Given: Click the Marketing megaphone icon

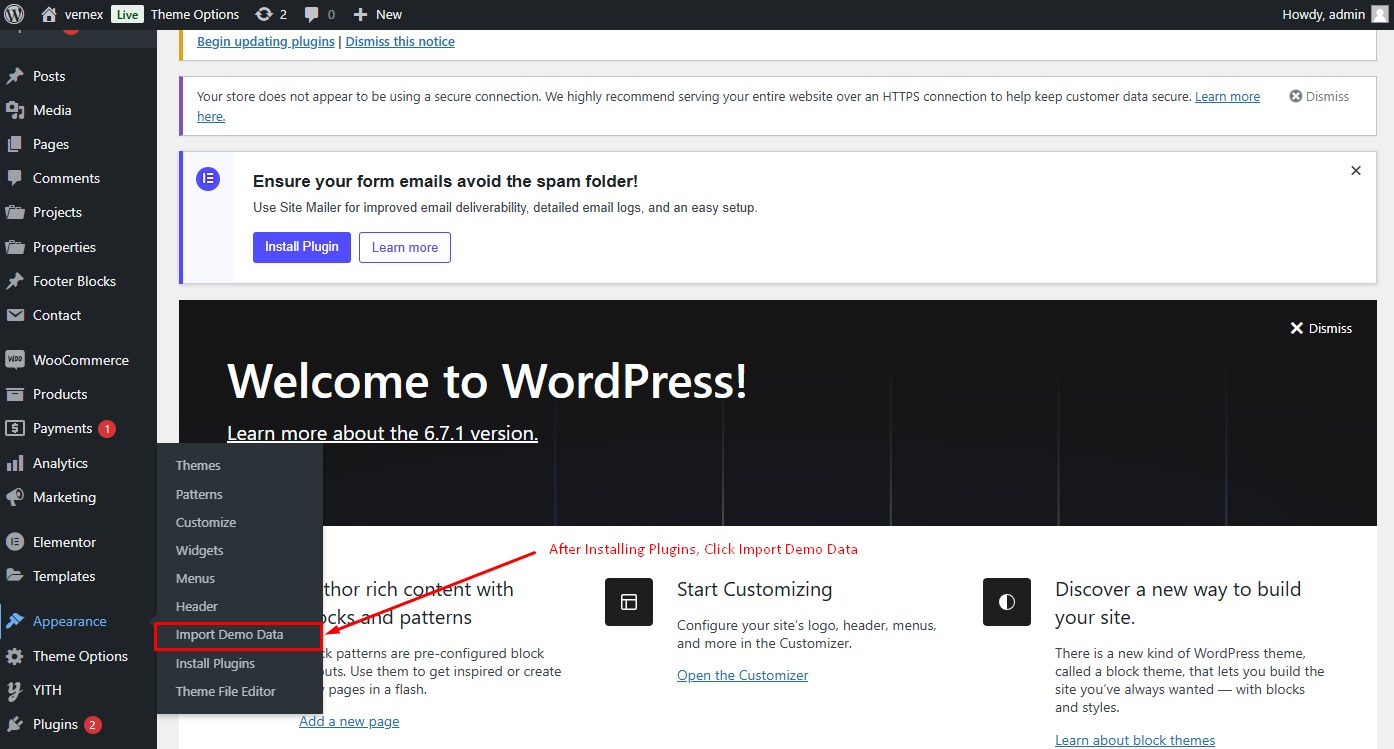Looking at the screenshot, I should 15,497.
